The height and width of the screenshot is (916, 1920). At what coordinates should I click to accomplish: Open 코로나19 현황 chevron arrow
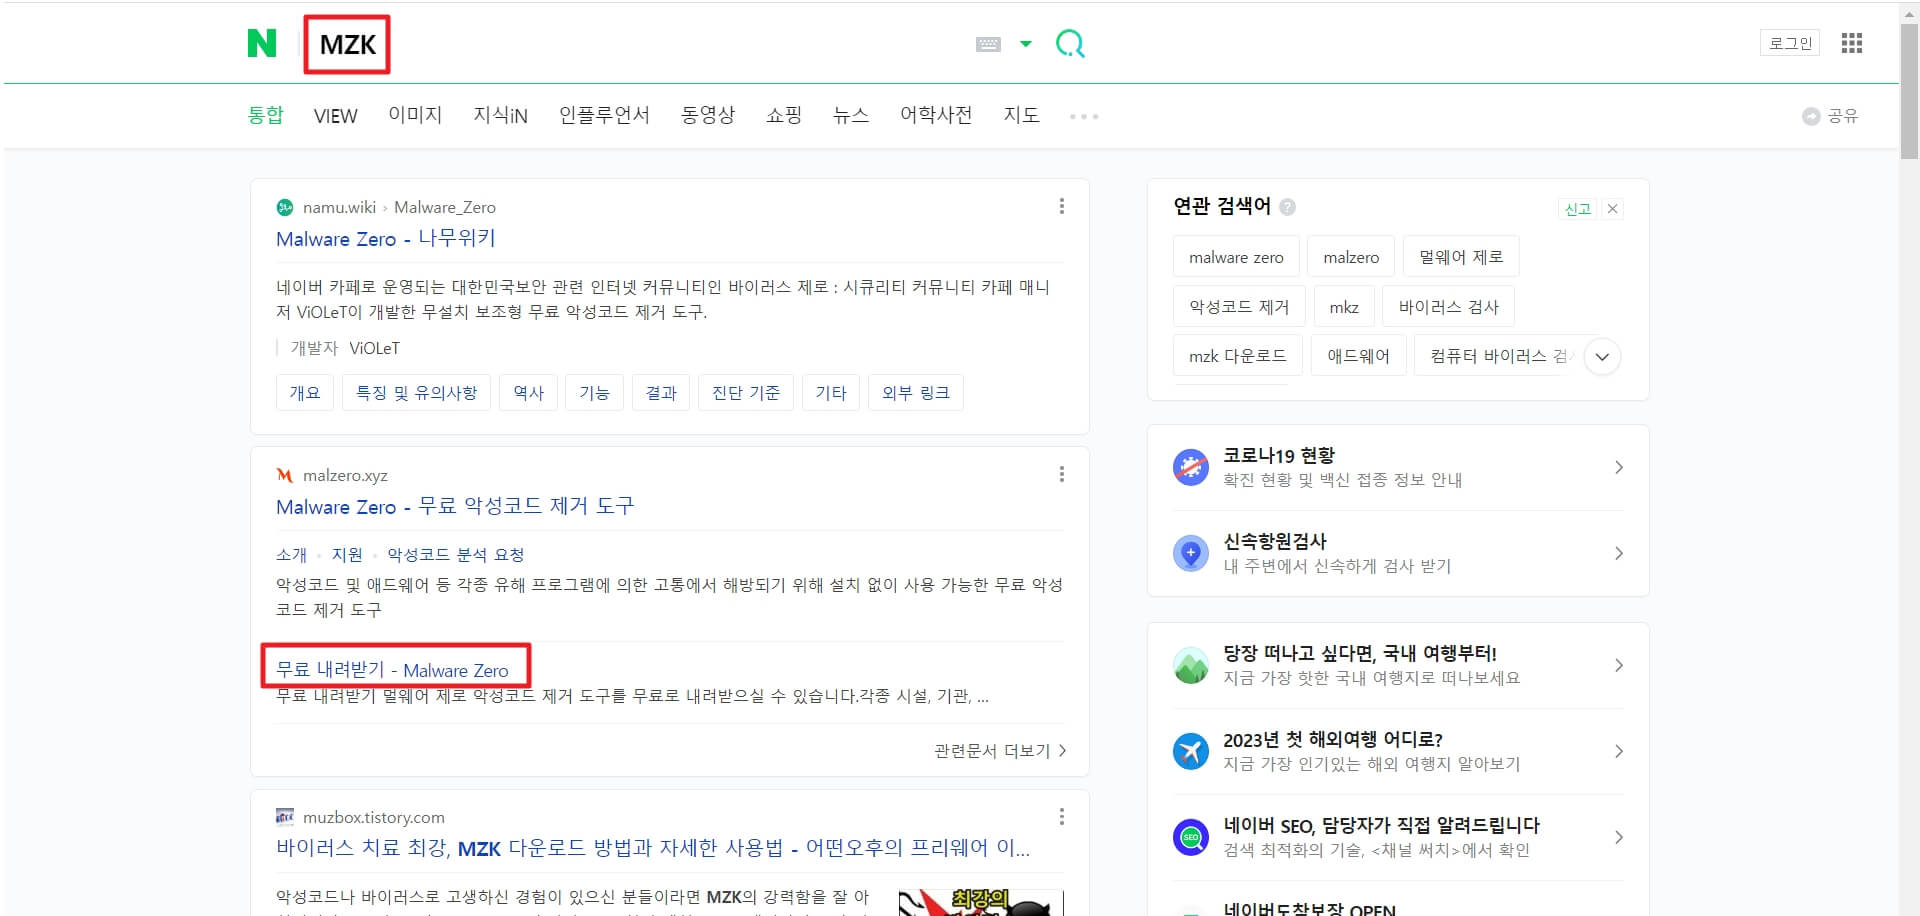pos(1618,467)
